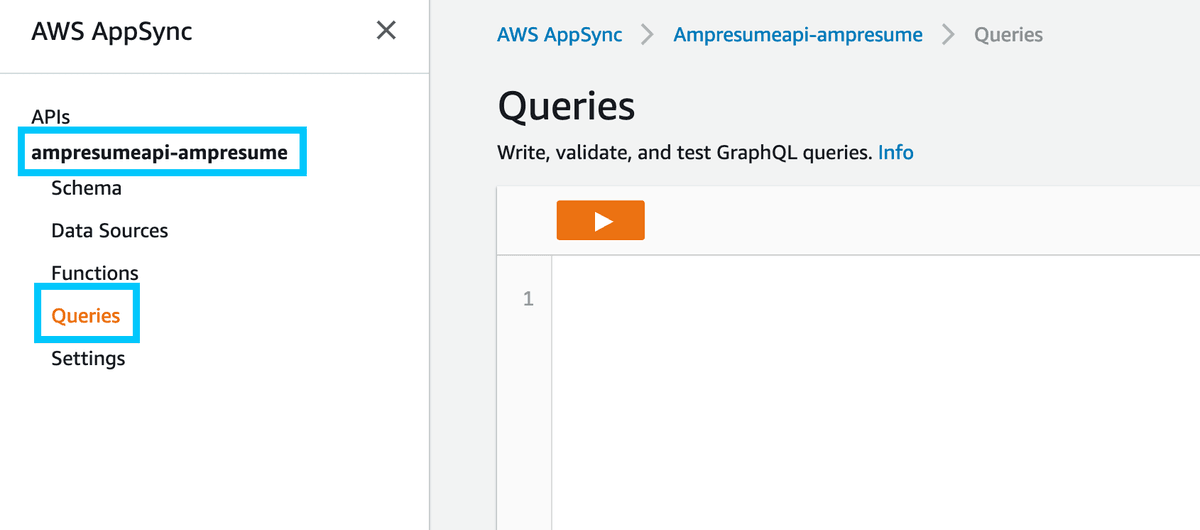Viewport: 1200px width, 530px height.
Task: Run the query with the orange play button
Action: [600, 221]
